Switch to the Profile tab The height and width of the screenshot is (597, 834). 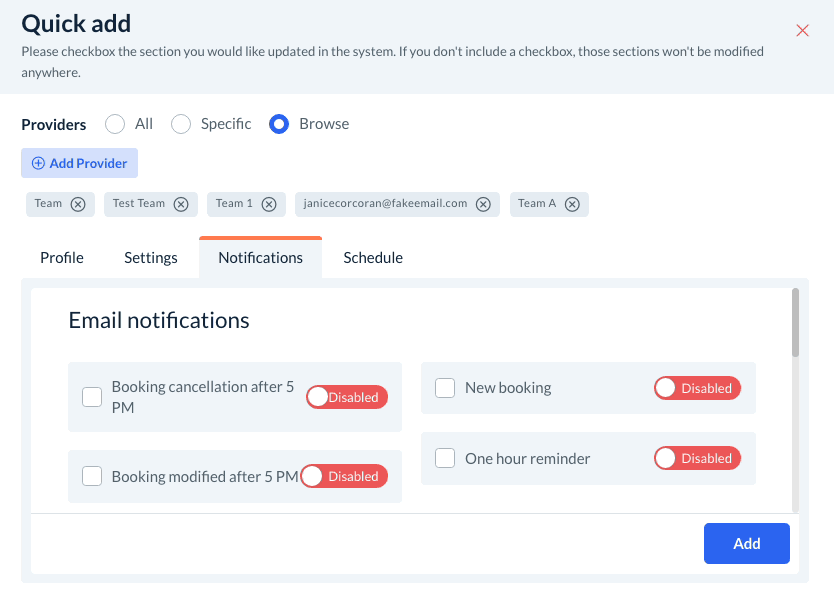tap(62, 258)
